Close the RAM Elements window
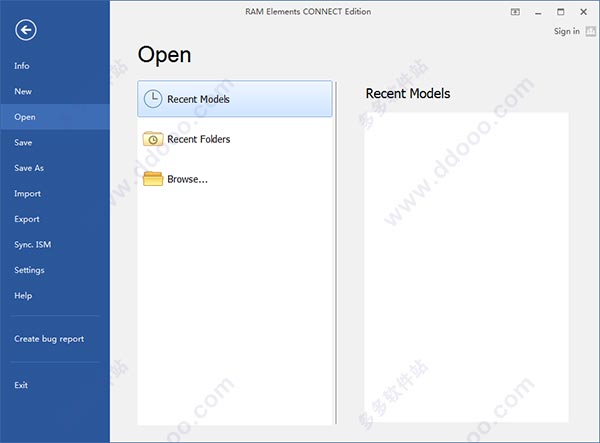Image resolution: width=600 pixels, height=443 pixels. coord(584,12)
